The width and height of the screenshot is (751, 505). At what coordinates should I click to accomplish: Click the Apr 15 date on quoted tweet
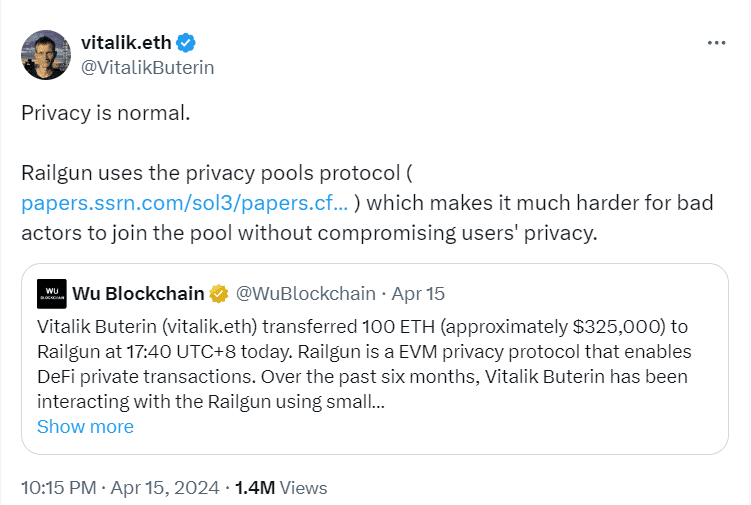pyautogui.click(x=419, y=294)
